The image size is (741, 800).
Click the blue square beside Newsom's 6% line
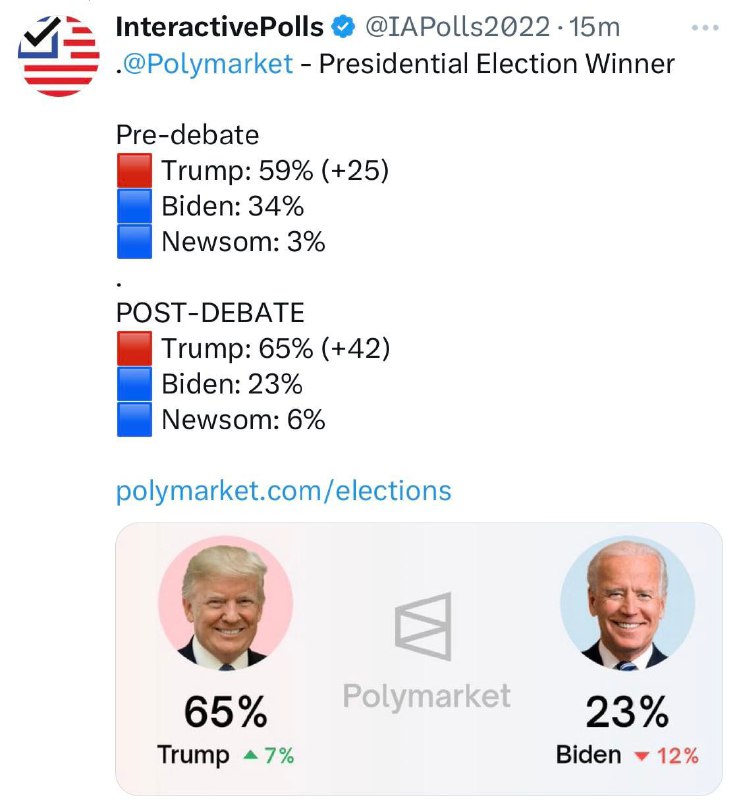pos(135,418)
